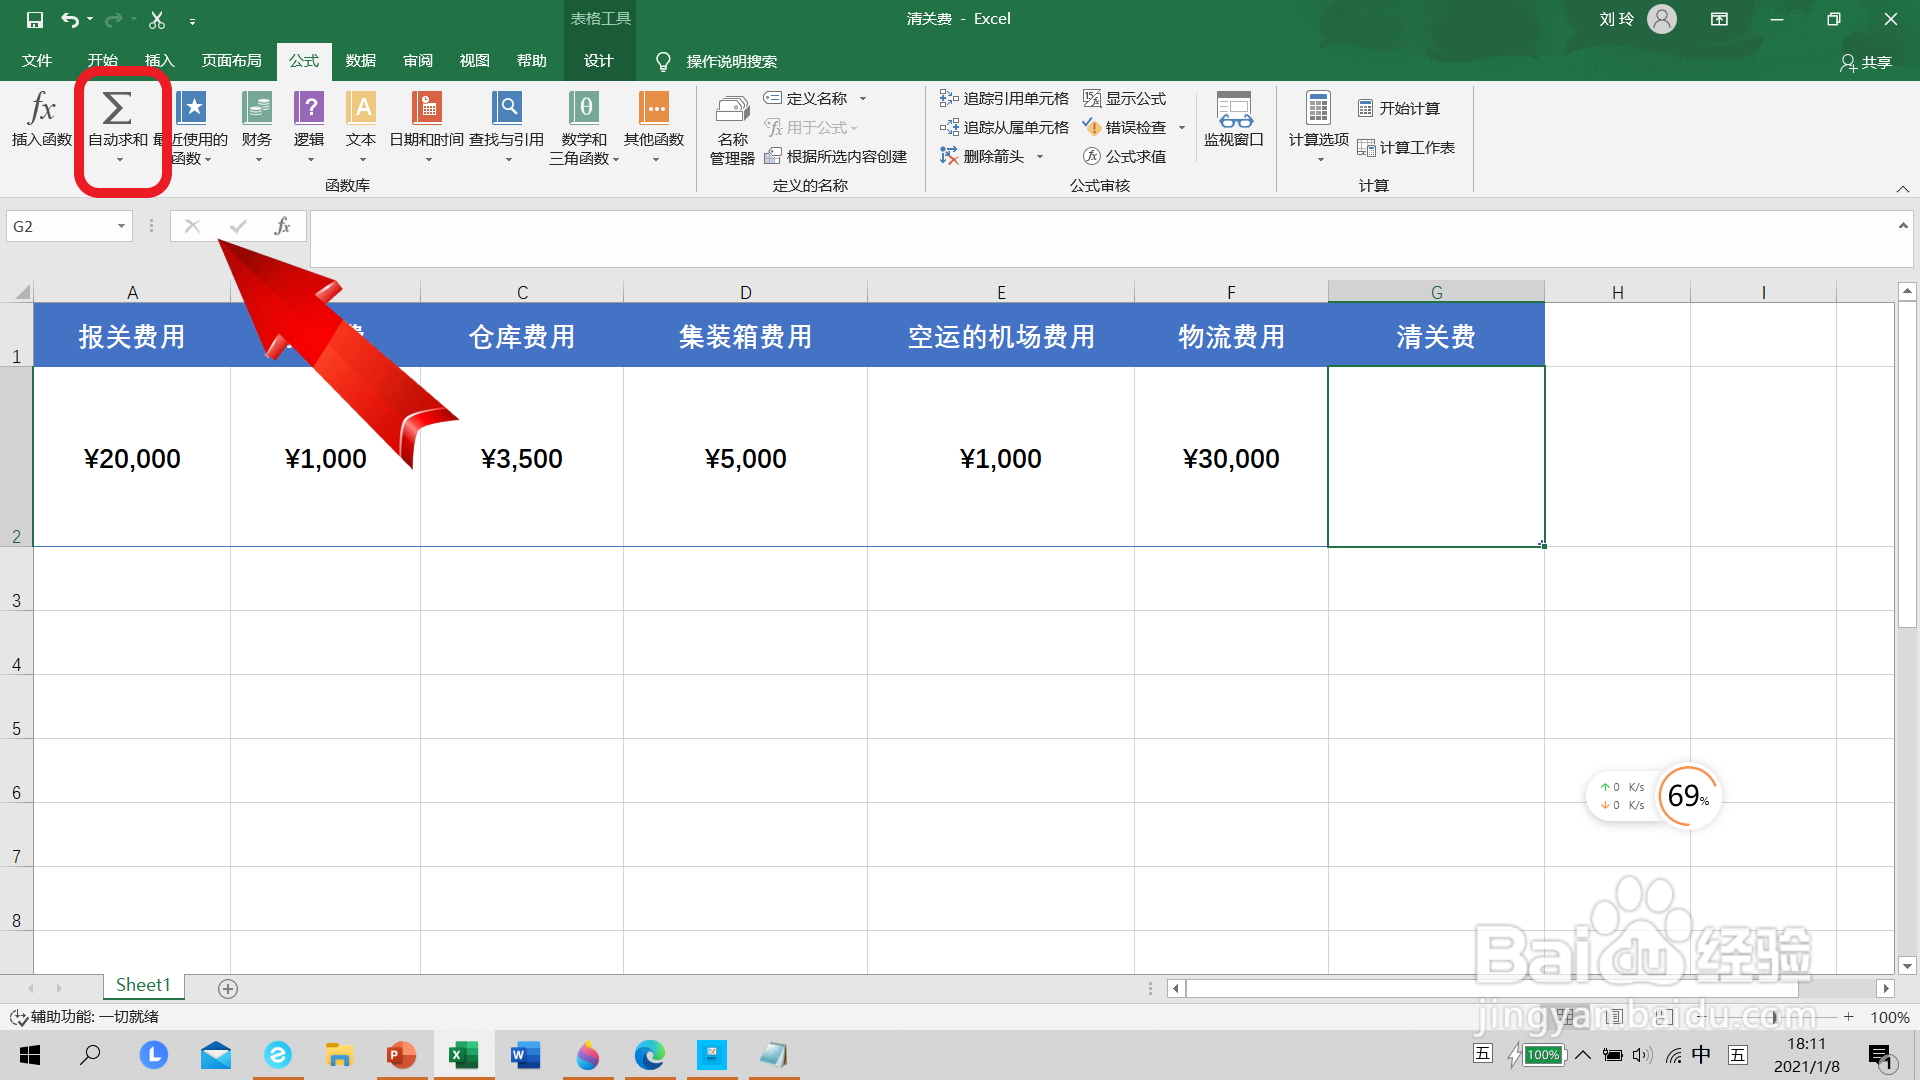Open Windows Start menu
1920x1080 pixels.
click(30, 1055)
